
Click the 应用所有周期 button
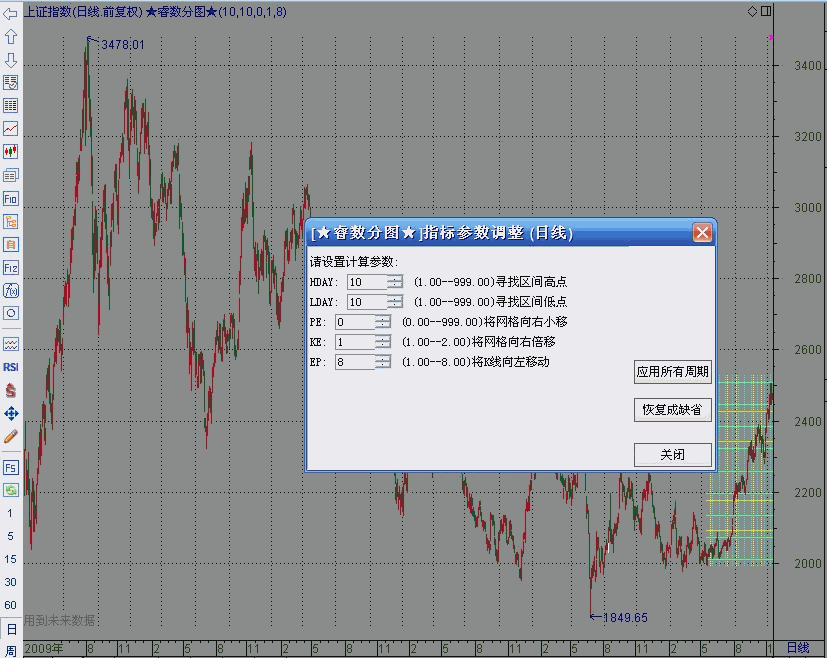pos(672,372)
